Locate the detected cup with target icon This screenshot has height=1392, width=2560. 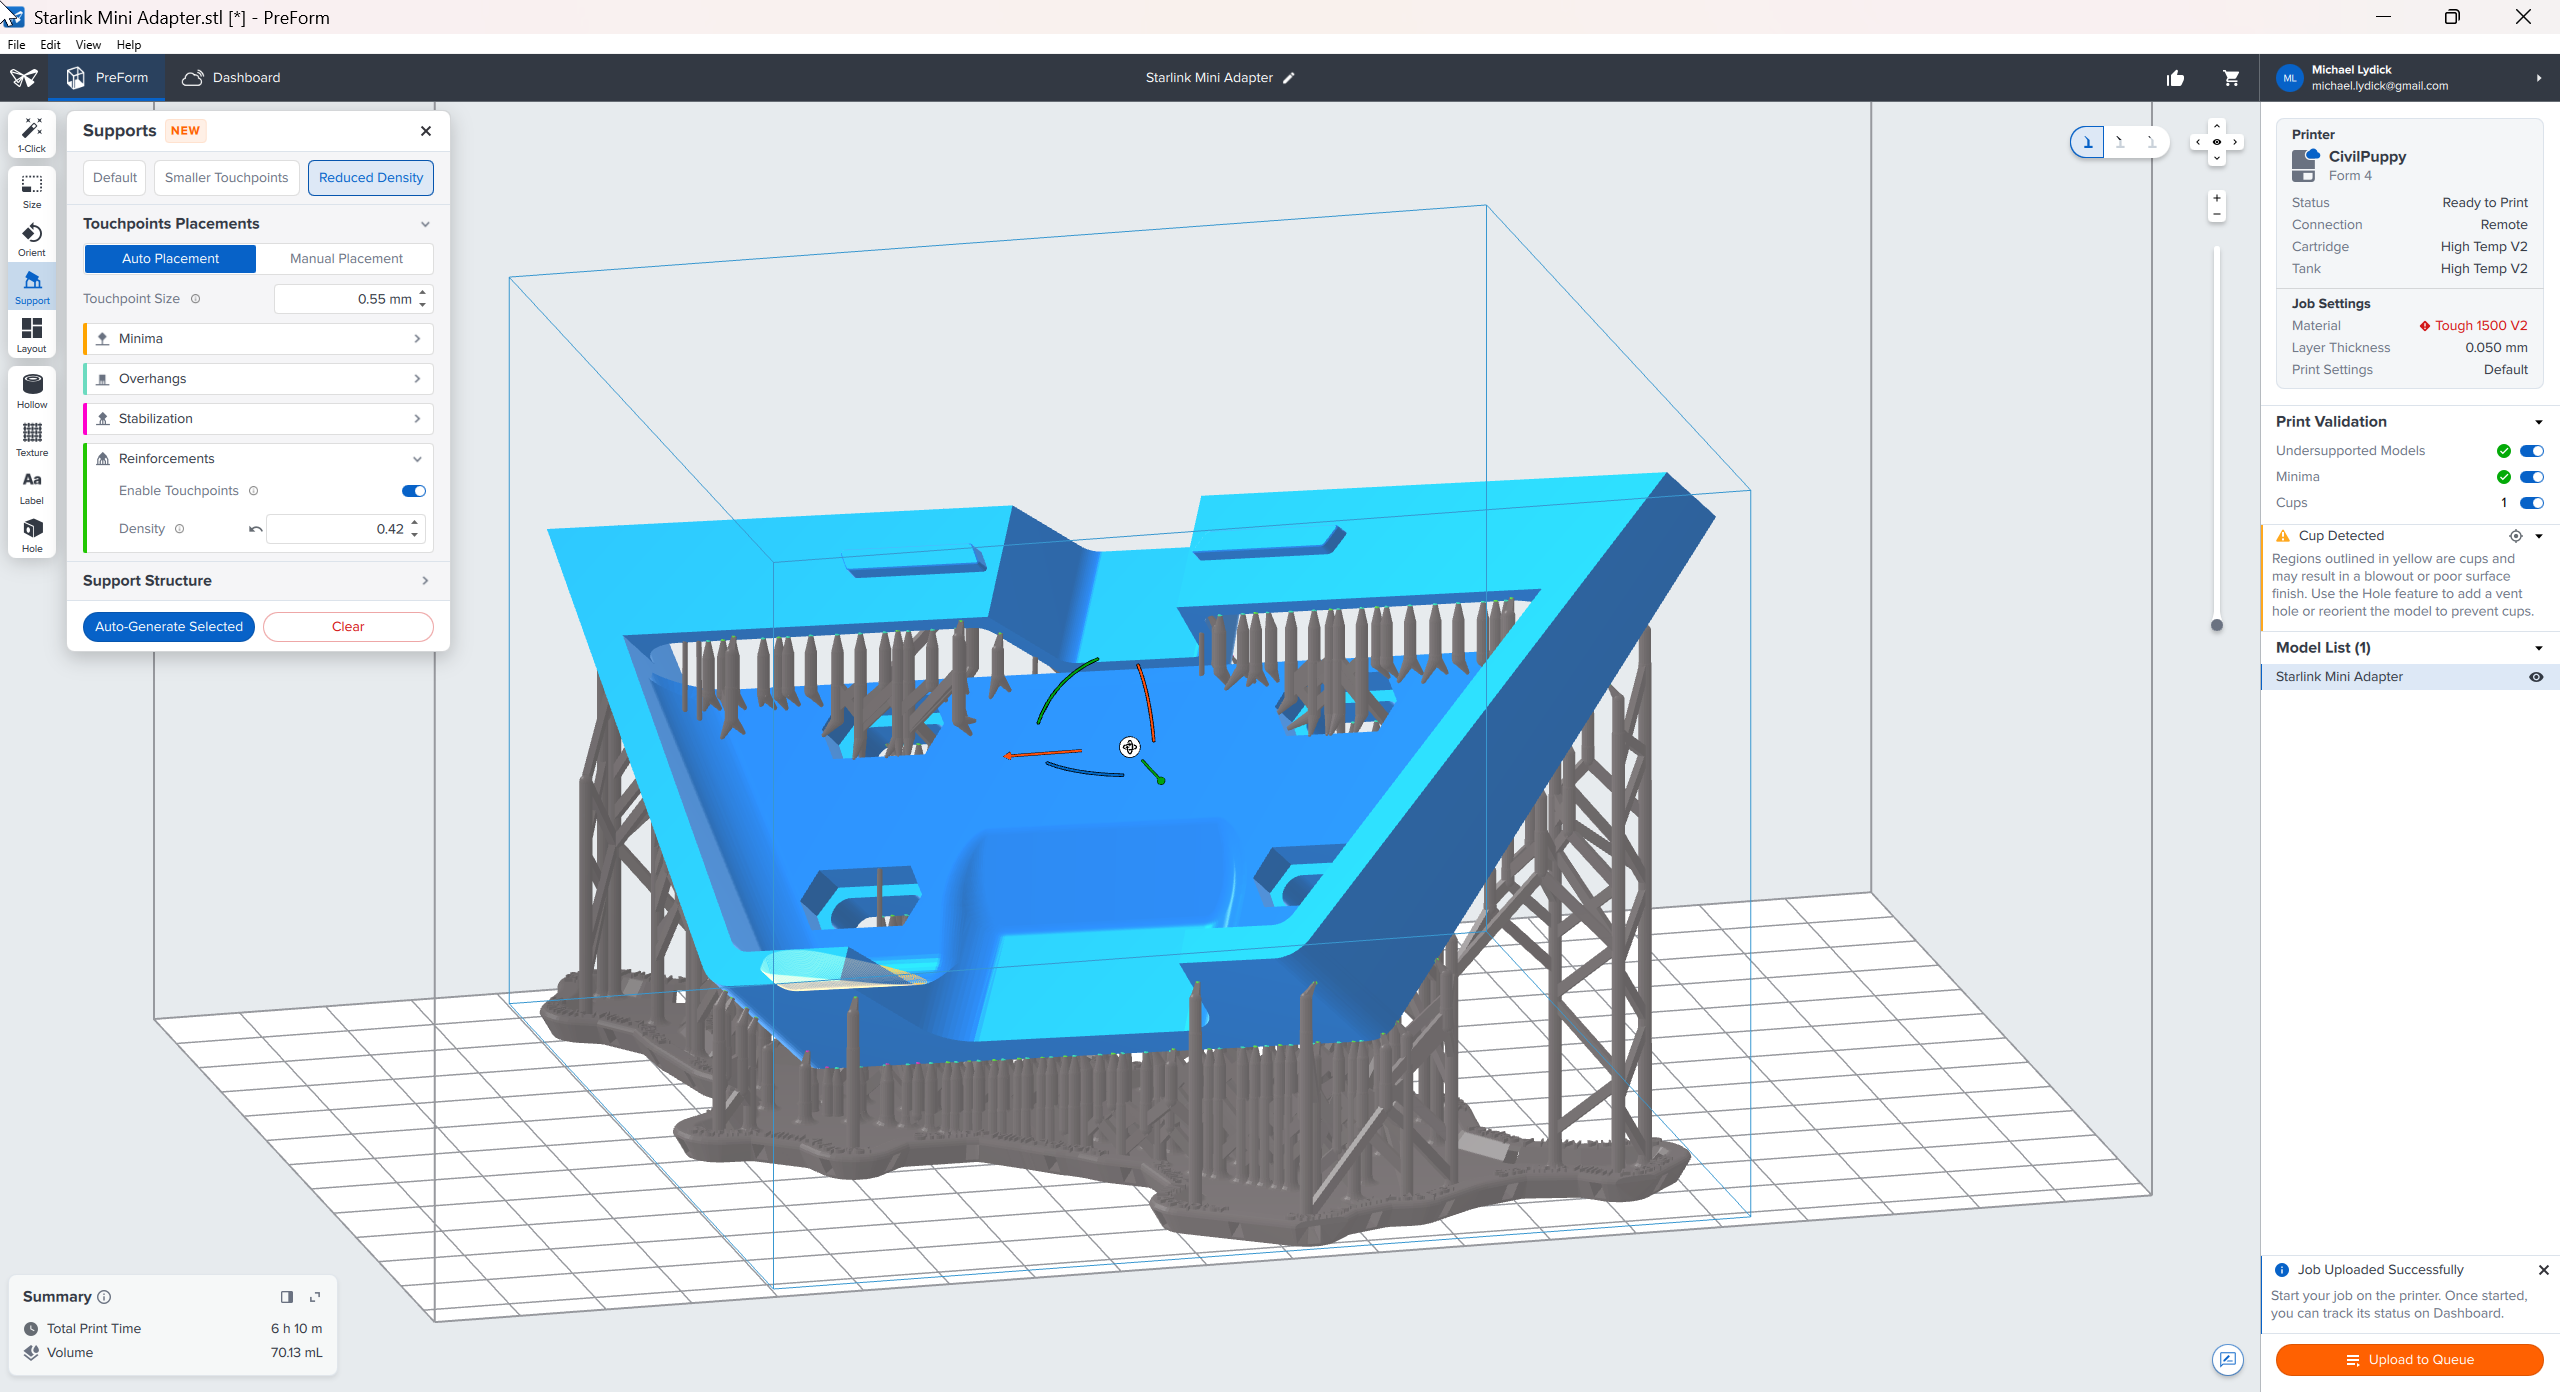tap(2516, 536)
